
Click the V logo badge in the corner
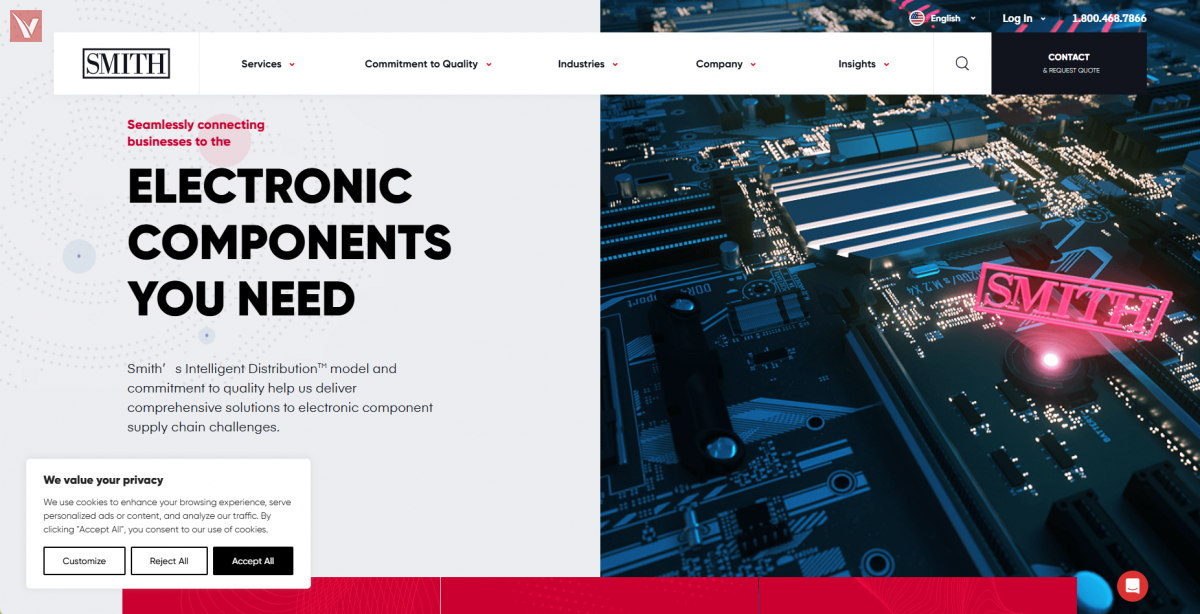point(25,25)
